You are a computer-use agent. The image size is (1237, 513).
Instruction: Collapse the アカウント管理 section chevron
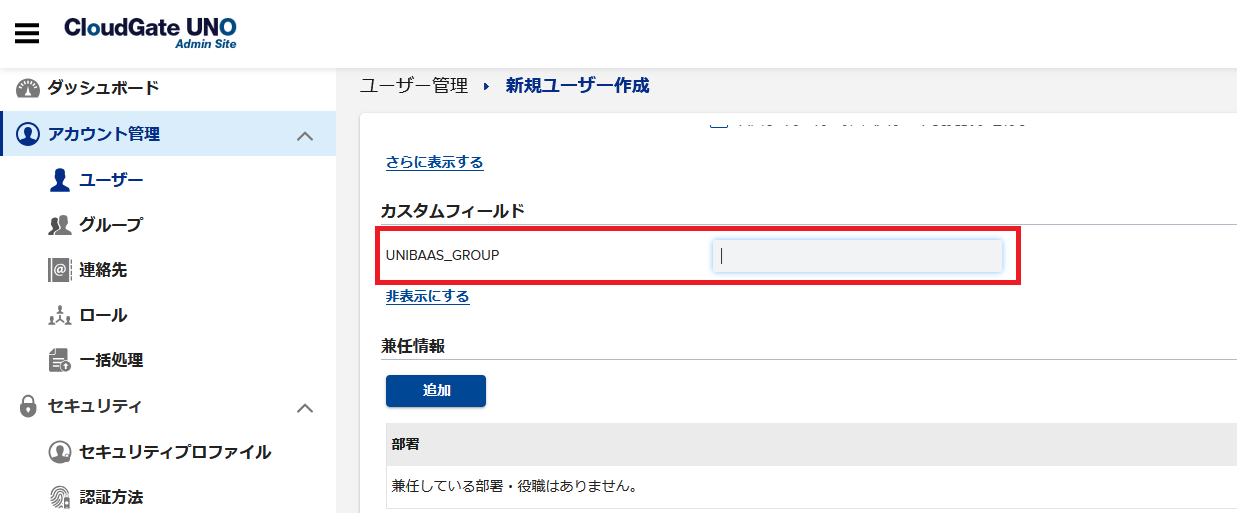[x=306, y=136]
